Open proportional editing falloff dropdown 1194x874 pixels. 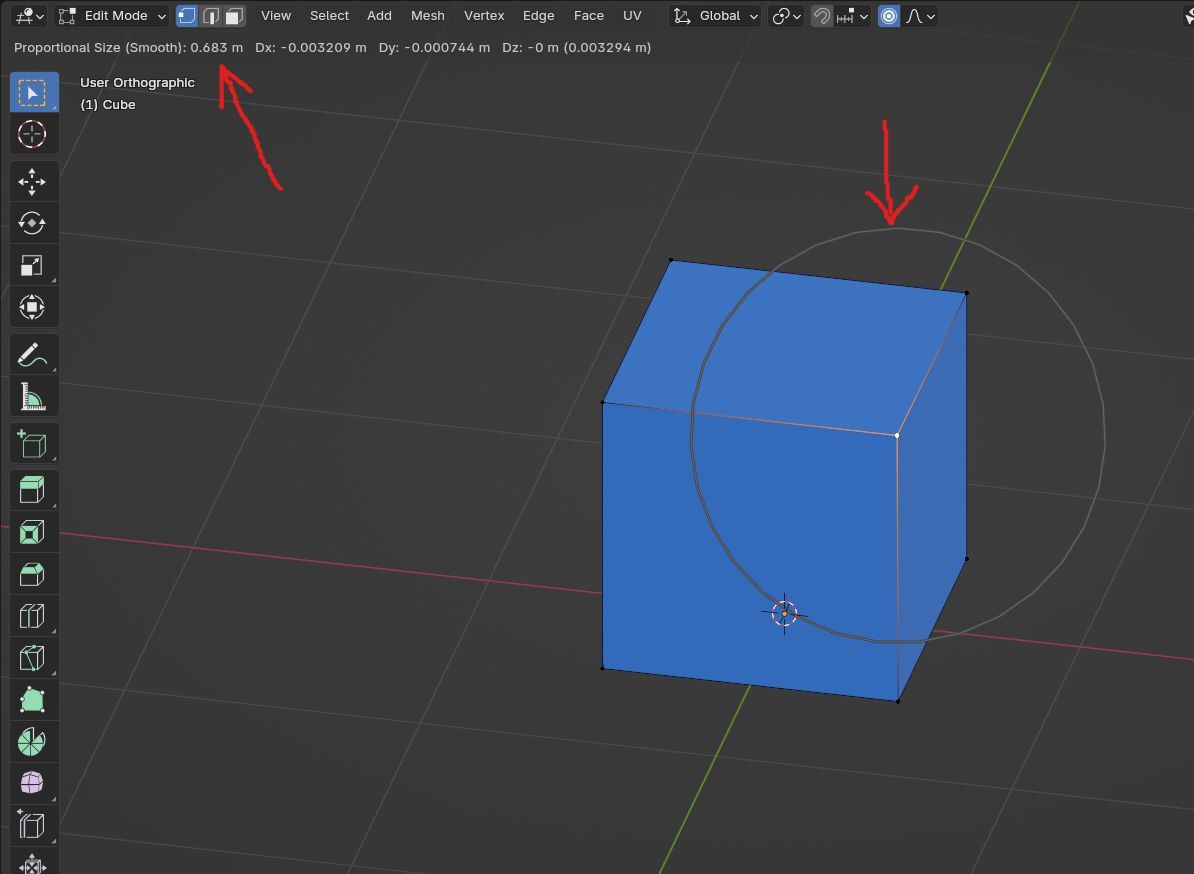click(920, 16)
